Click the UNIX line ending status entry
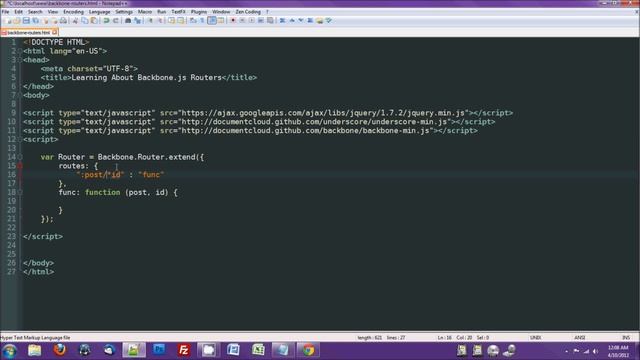640x360 pixels. click(x=536, y=338)
